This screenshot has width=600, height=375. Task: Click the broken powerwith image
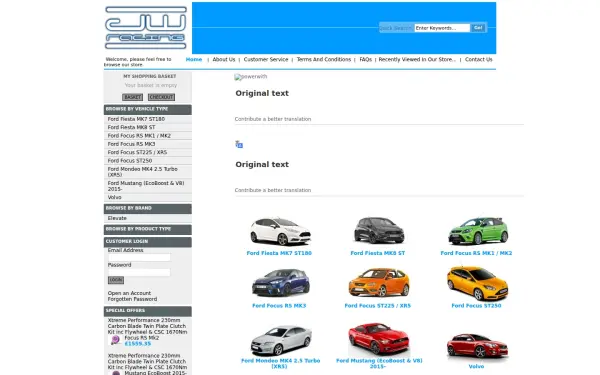click(x=251, y=77)
